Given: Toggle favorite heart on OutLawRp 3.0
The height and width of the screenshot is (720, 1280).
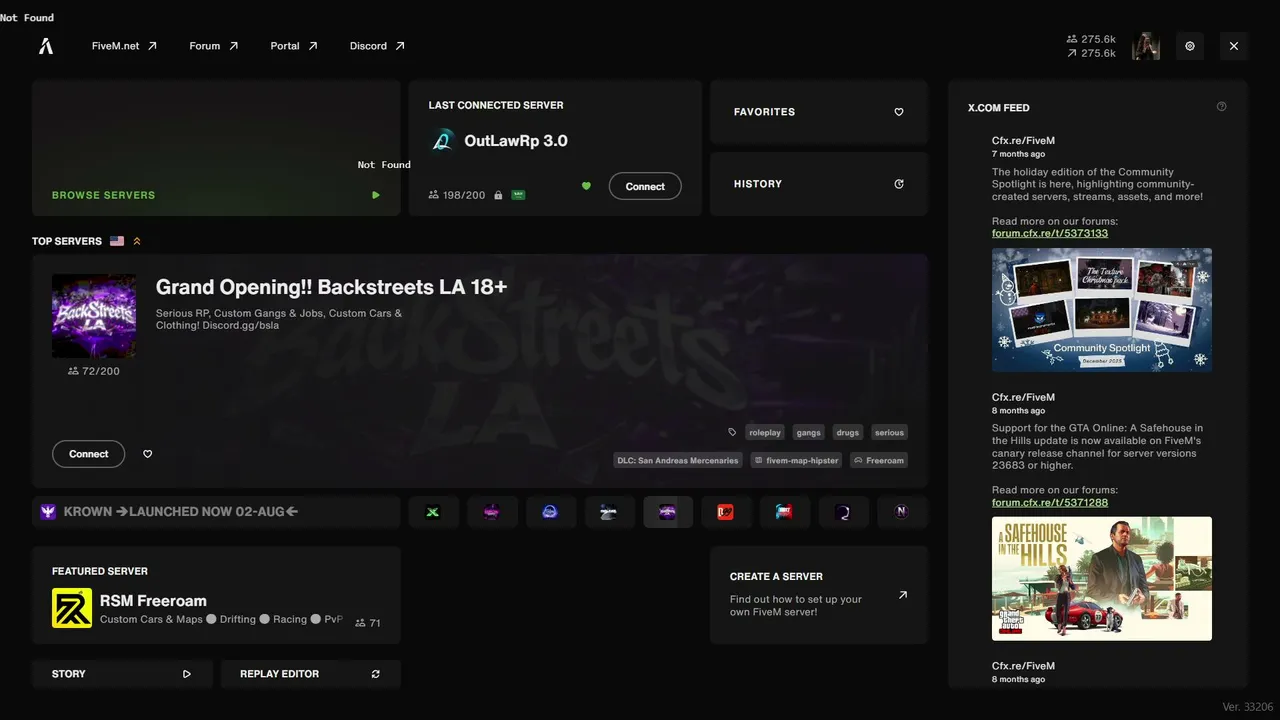Looking at the screenshot, I should point(586,186).
